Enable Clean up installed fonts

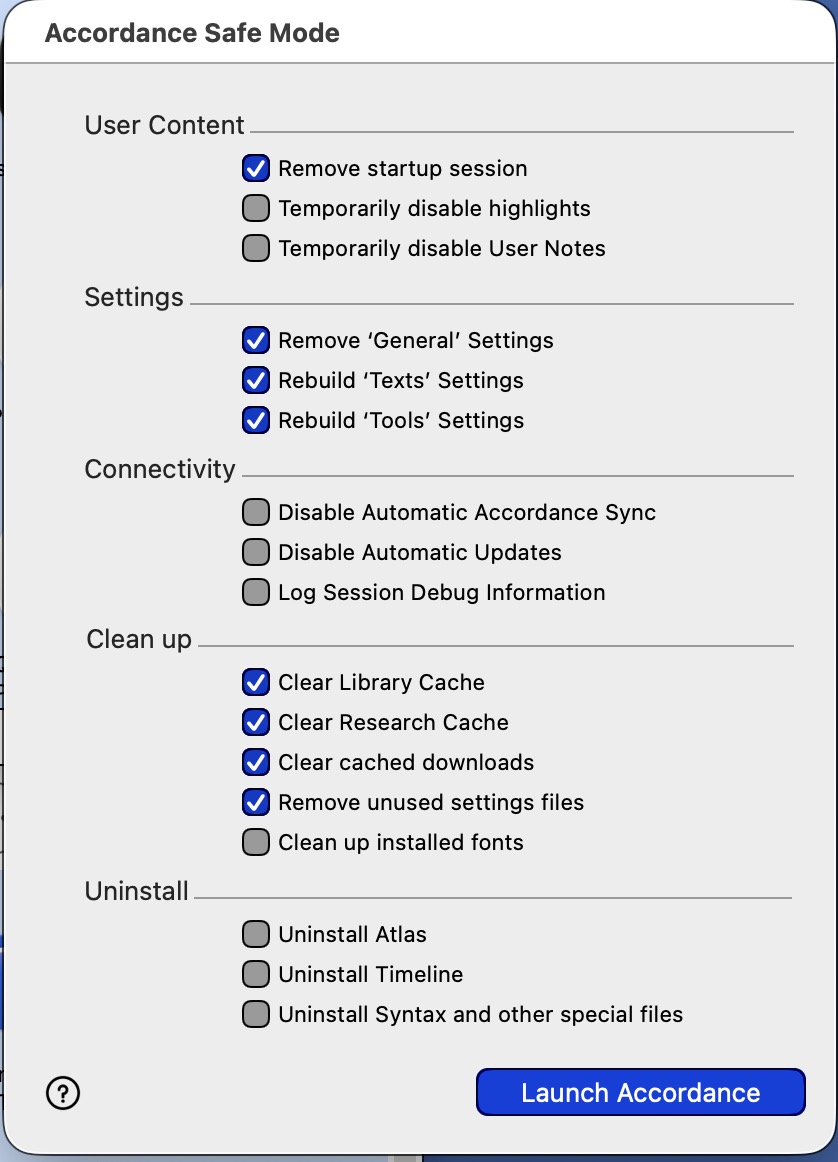pyautogui.click(x=256, y=843)
